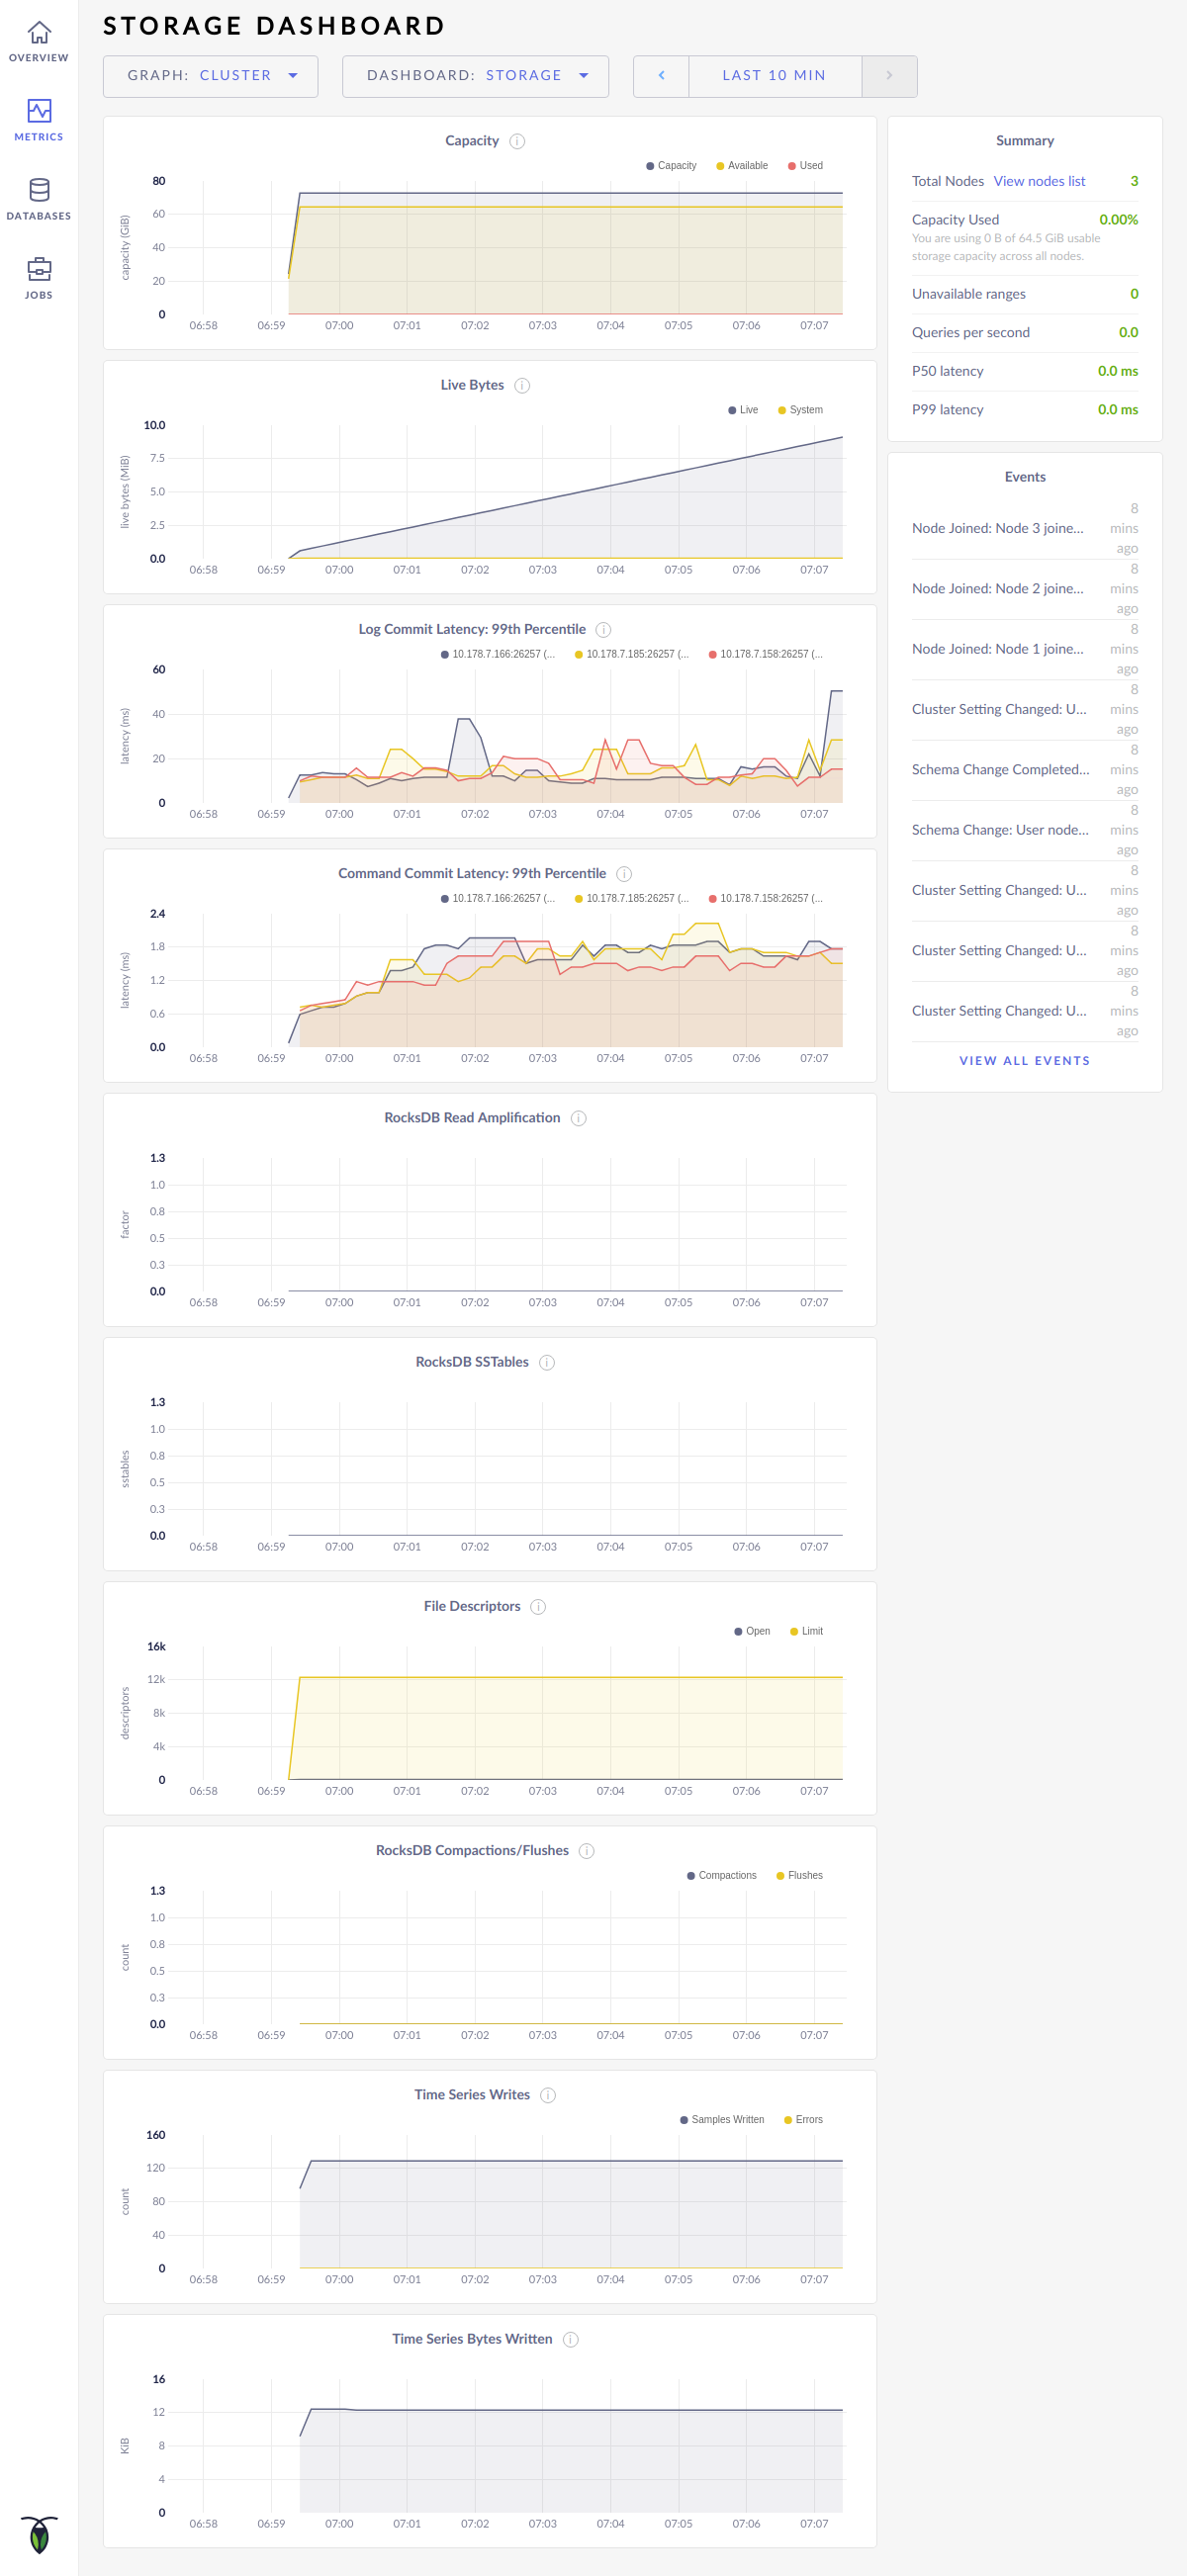Toggle the Used series in Capacity legend

(806, 166)
